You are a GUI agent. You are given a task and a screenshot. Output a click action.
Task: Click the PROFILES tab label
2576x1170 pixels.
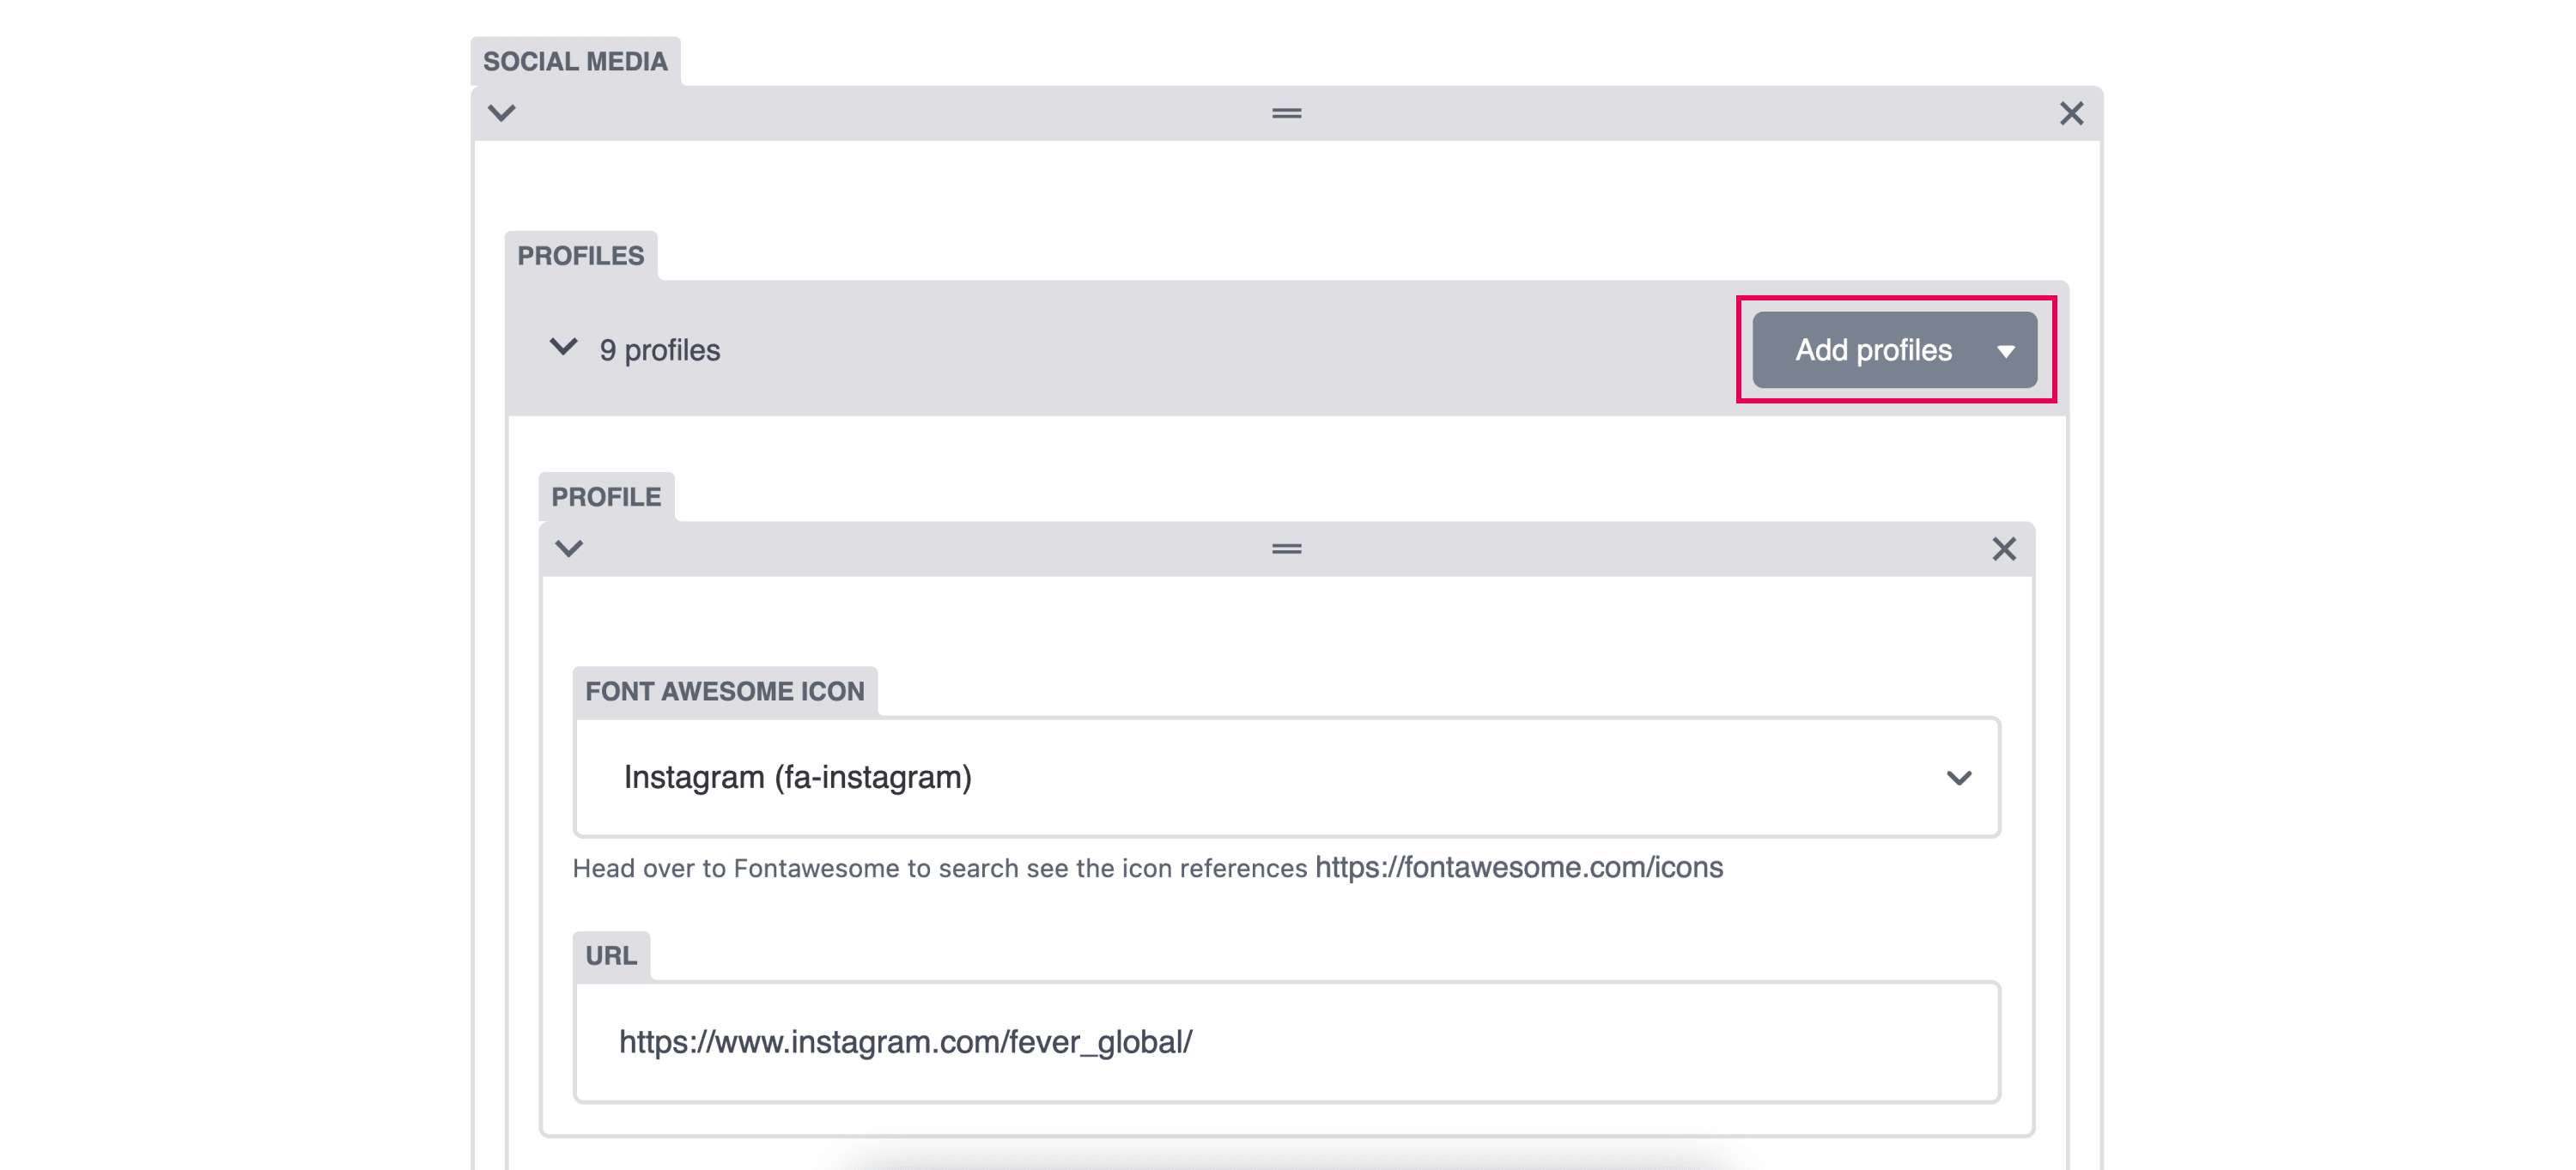580,256
